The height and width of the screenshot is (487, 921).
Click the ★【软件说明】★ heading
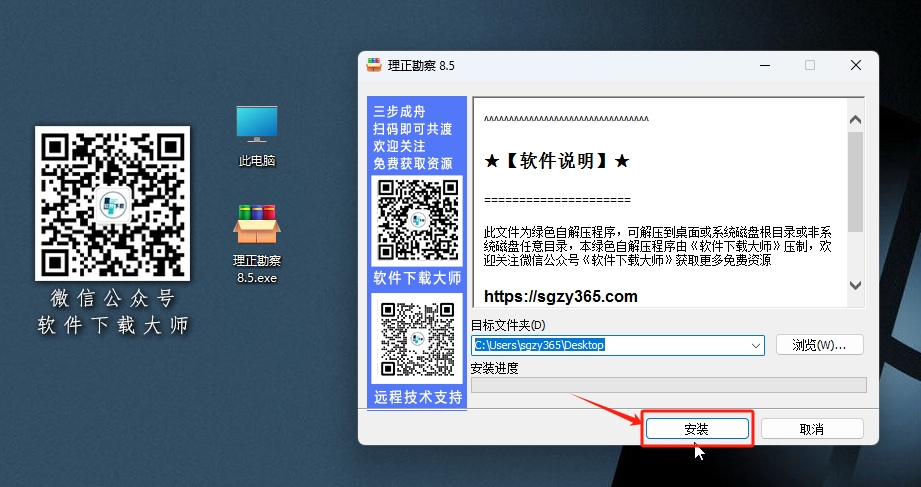tap(556, 160)
